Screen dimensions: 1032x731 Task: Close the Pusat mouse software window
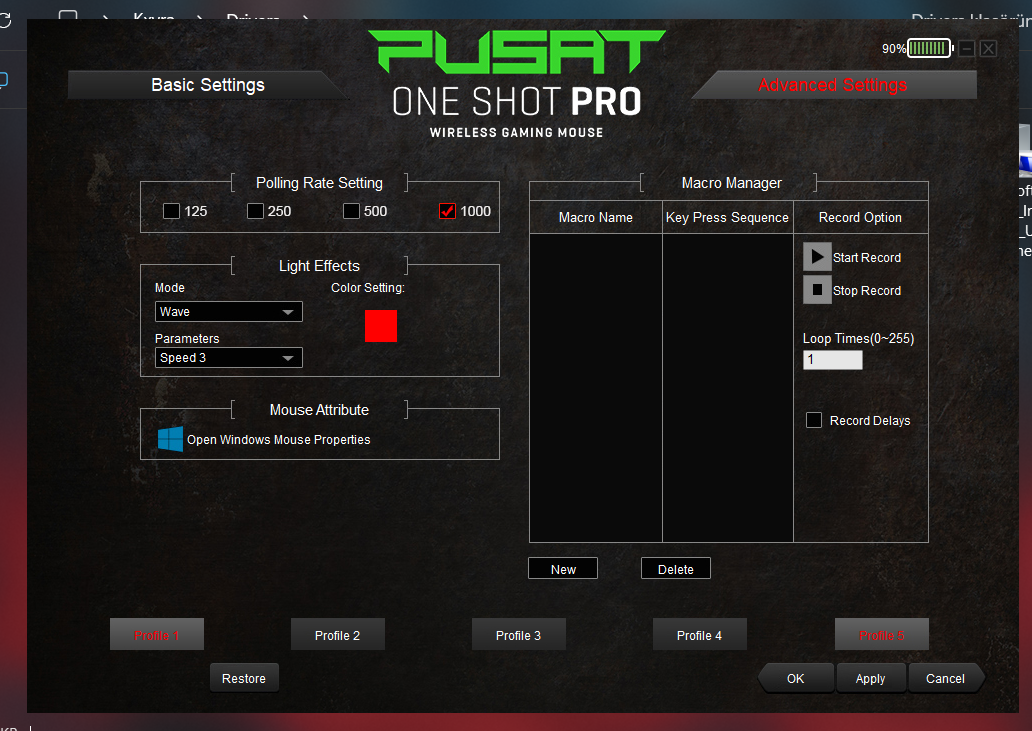click(988, 48)
